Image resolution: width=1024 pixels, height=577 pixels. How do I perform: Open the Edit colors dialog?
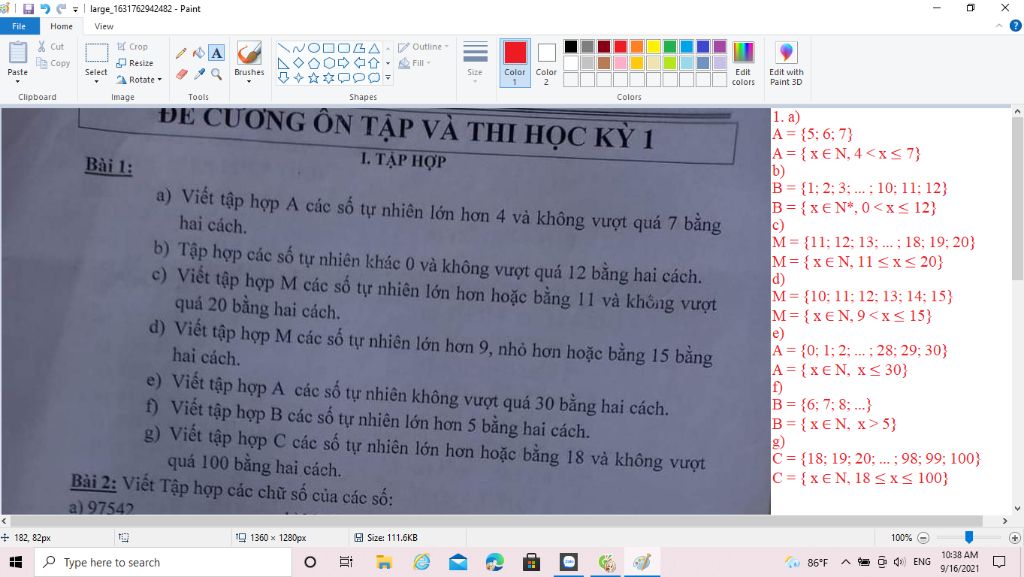click(743, 63)
